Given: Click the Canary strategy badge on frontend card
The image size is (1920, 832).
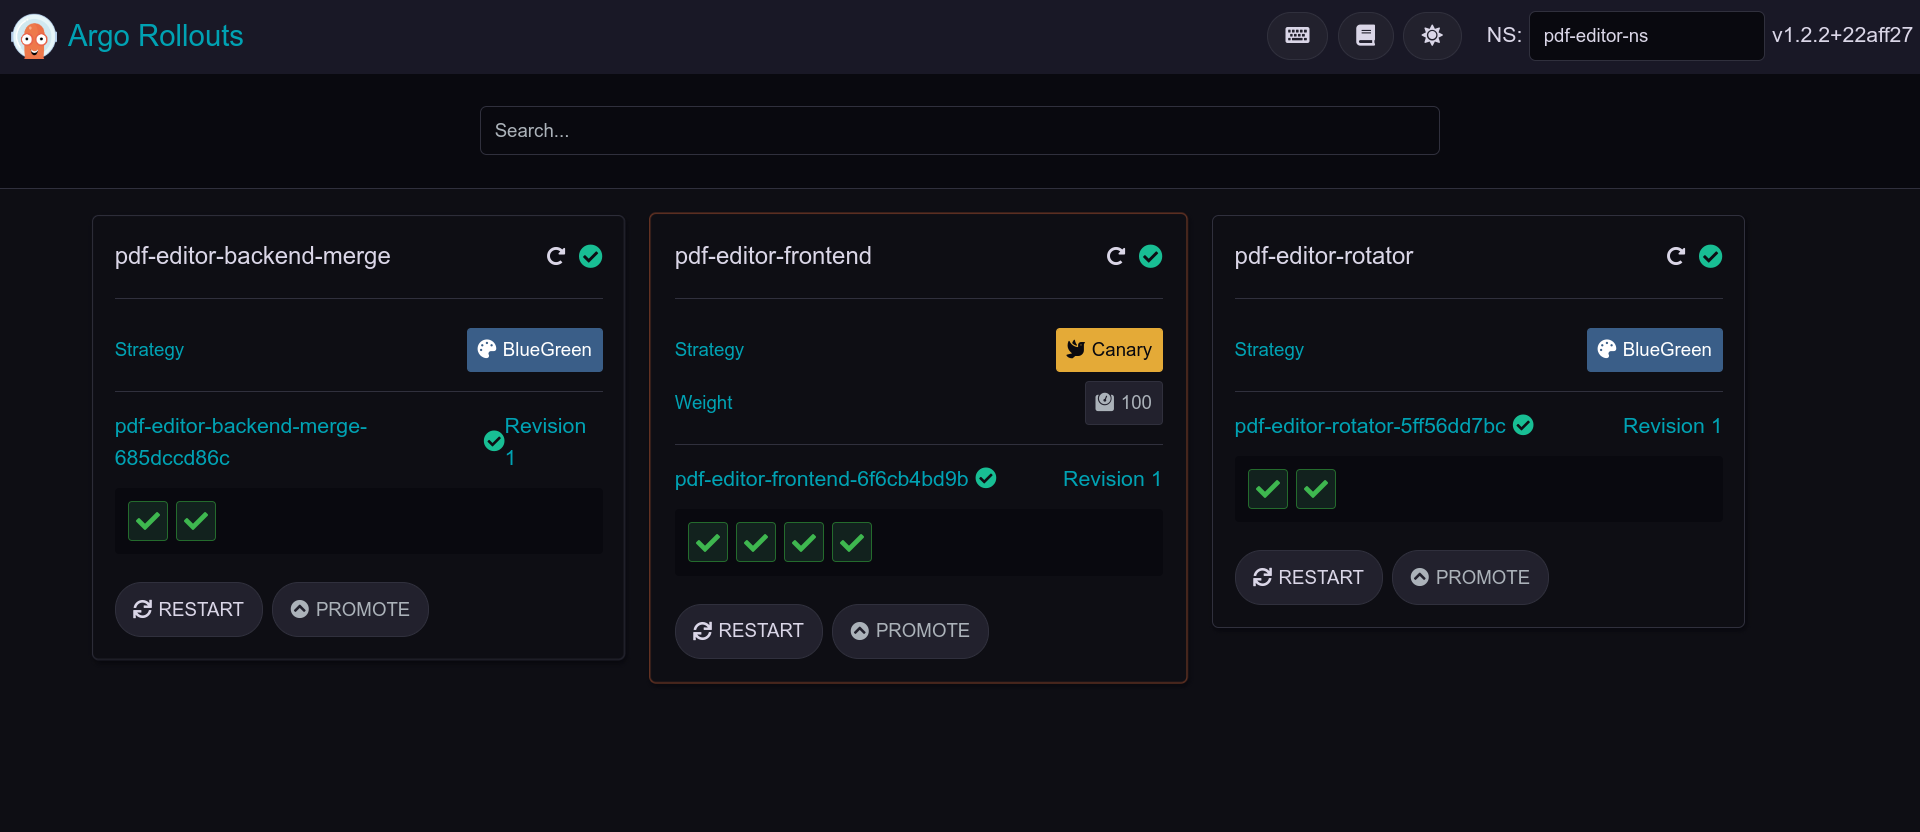Looking at the screenshot, I should point(1109,350).
